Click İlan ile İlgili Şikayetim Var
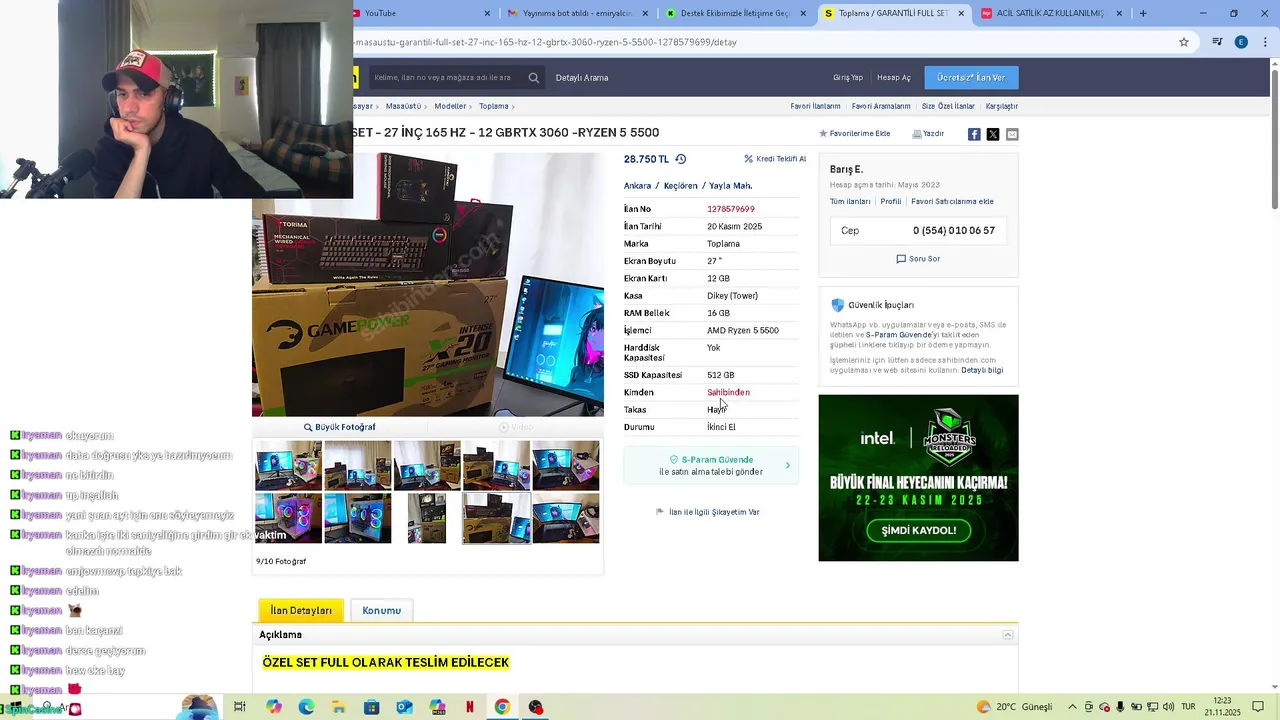1280x720 pixels. (x=708, y=512)
